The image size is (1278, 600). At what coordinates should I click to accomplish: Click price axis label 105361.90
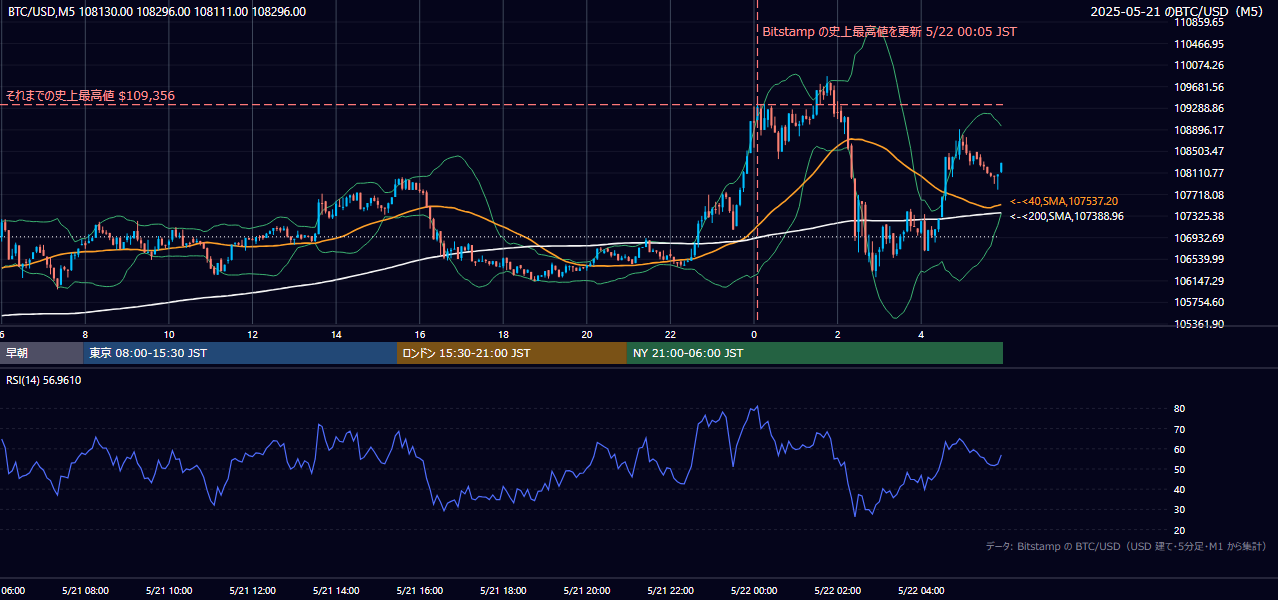tap(1198, 324)
